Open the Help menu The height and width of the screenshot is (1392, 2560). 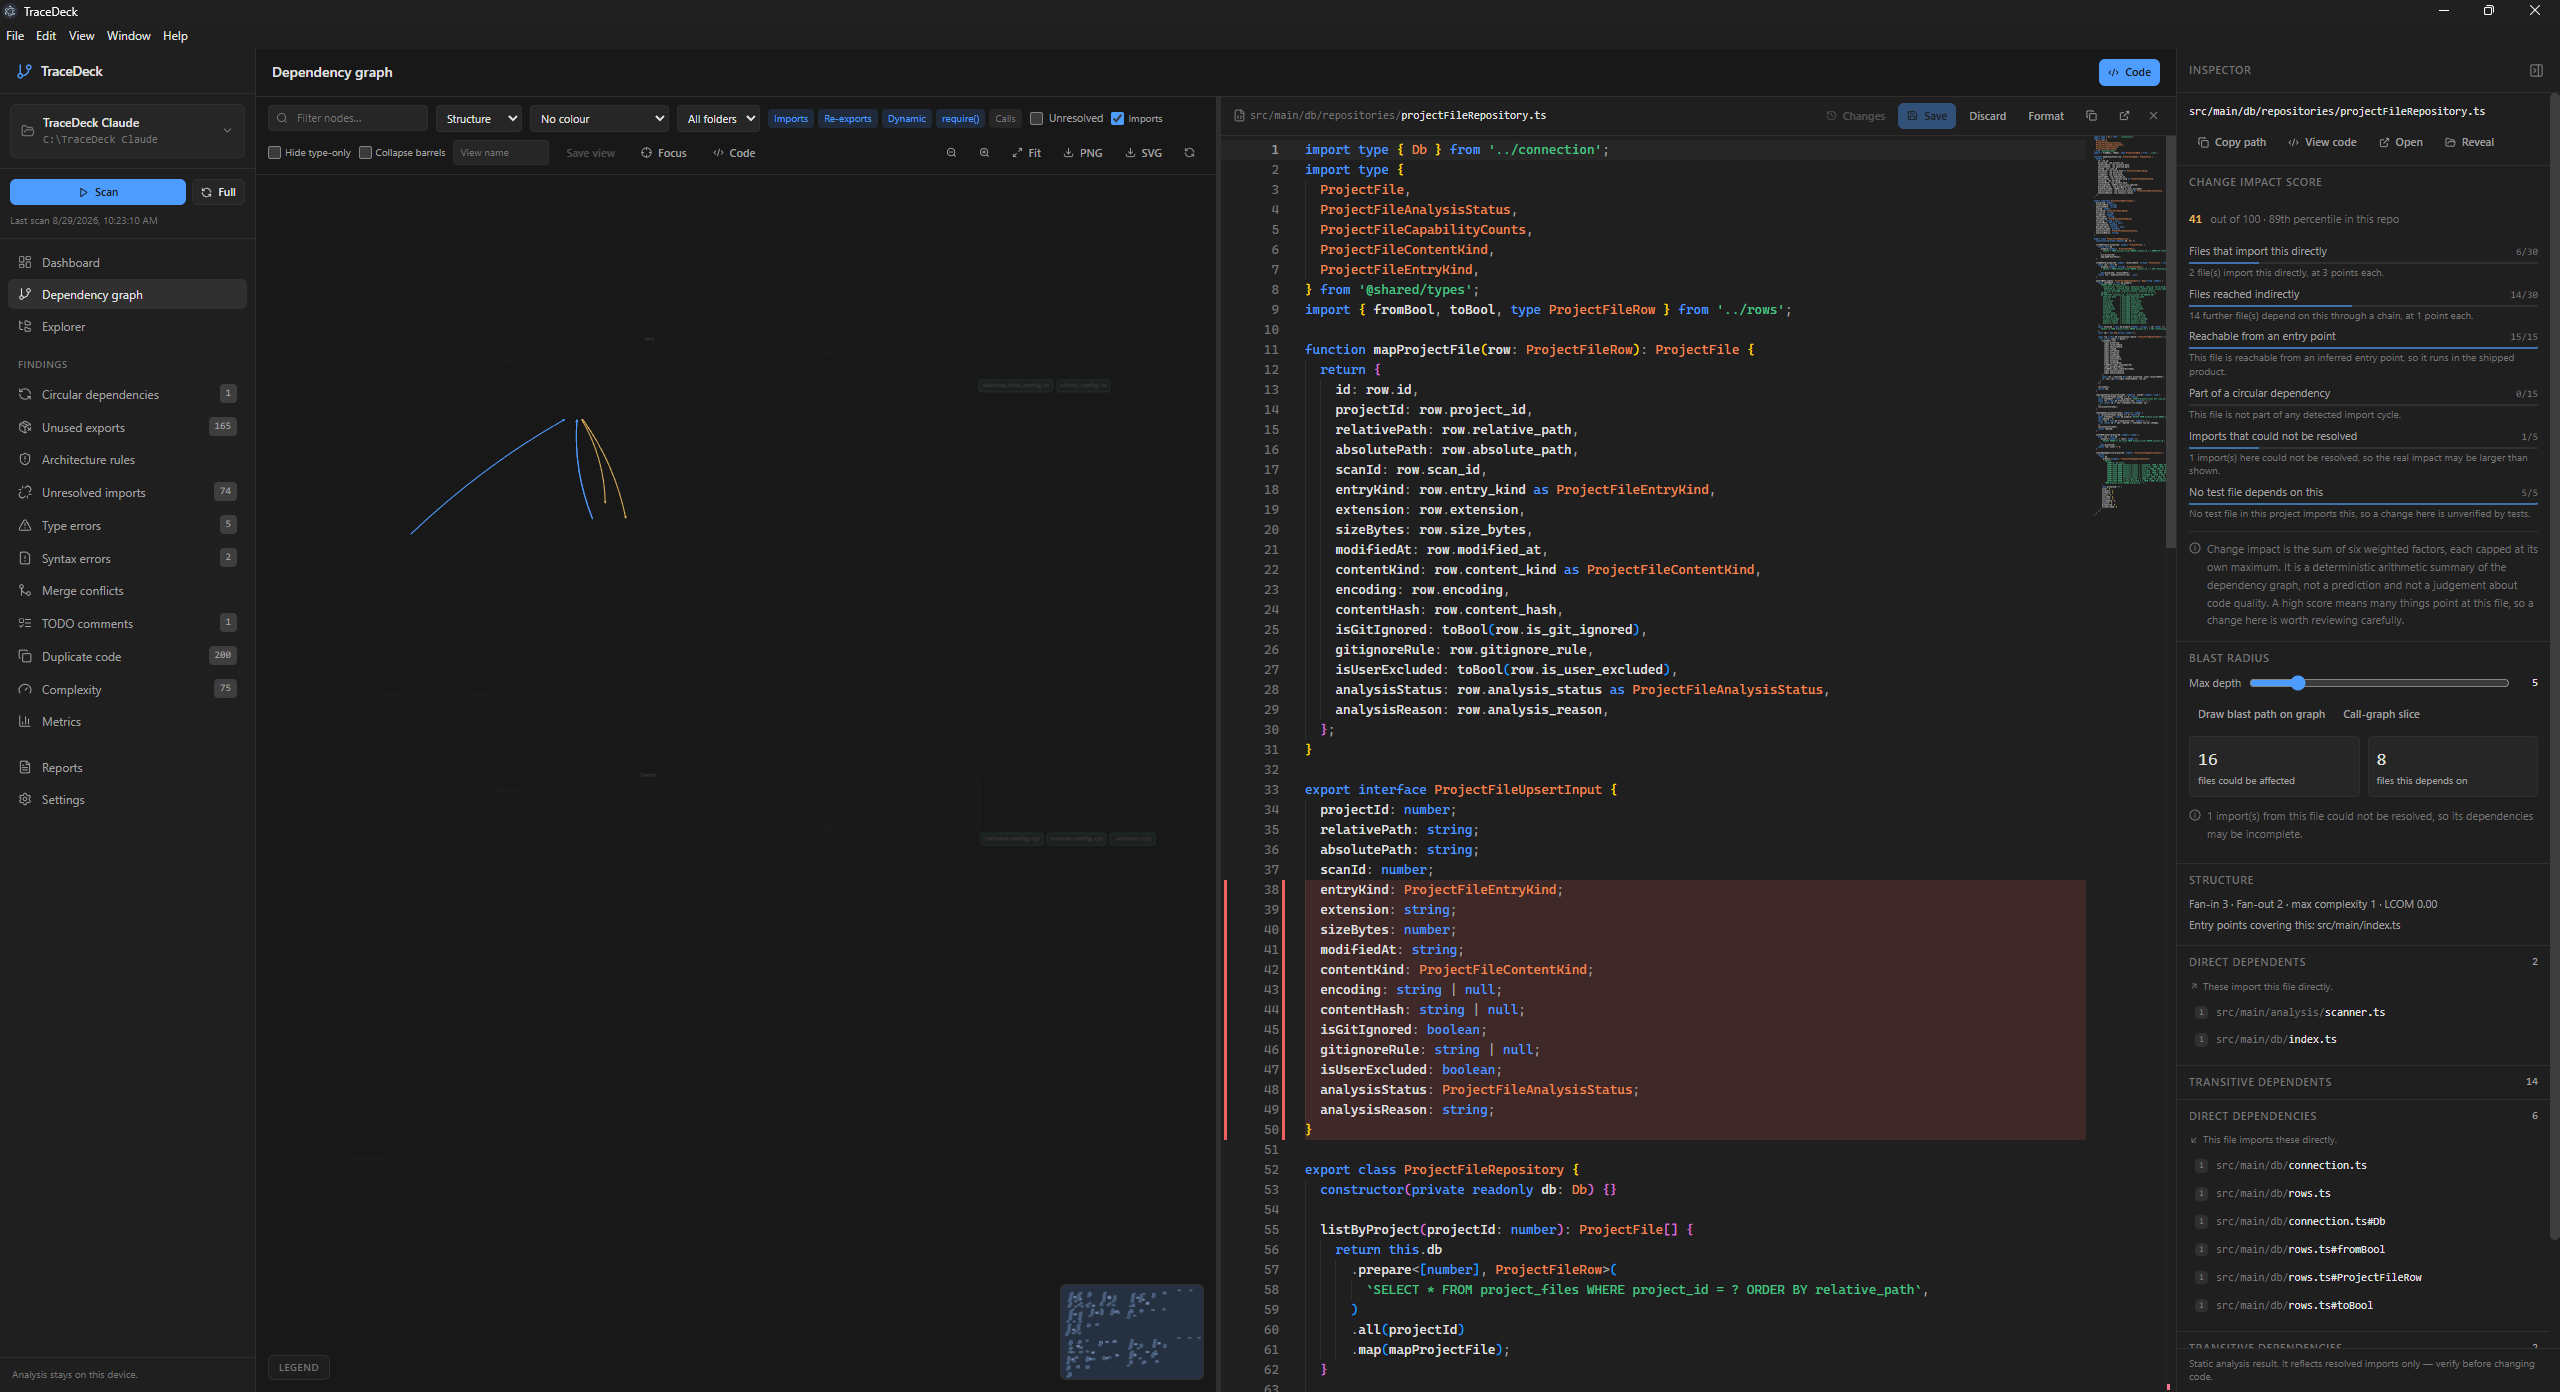tap(175, 36)
